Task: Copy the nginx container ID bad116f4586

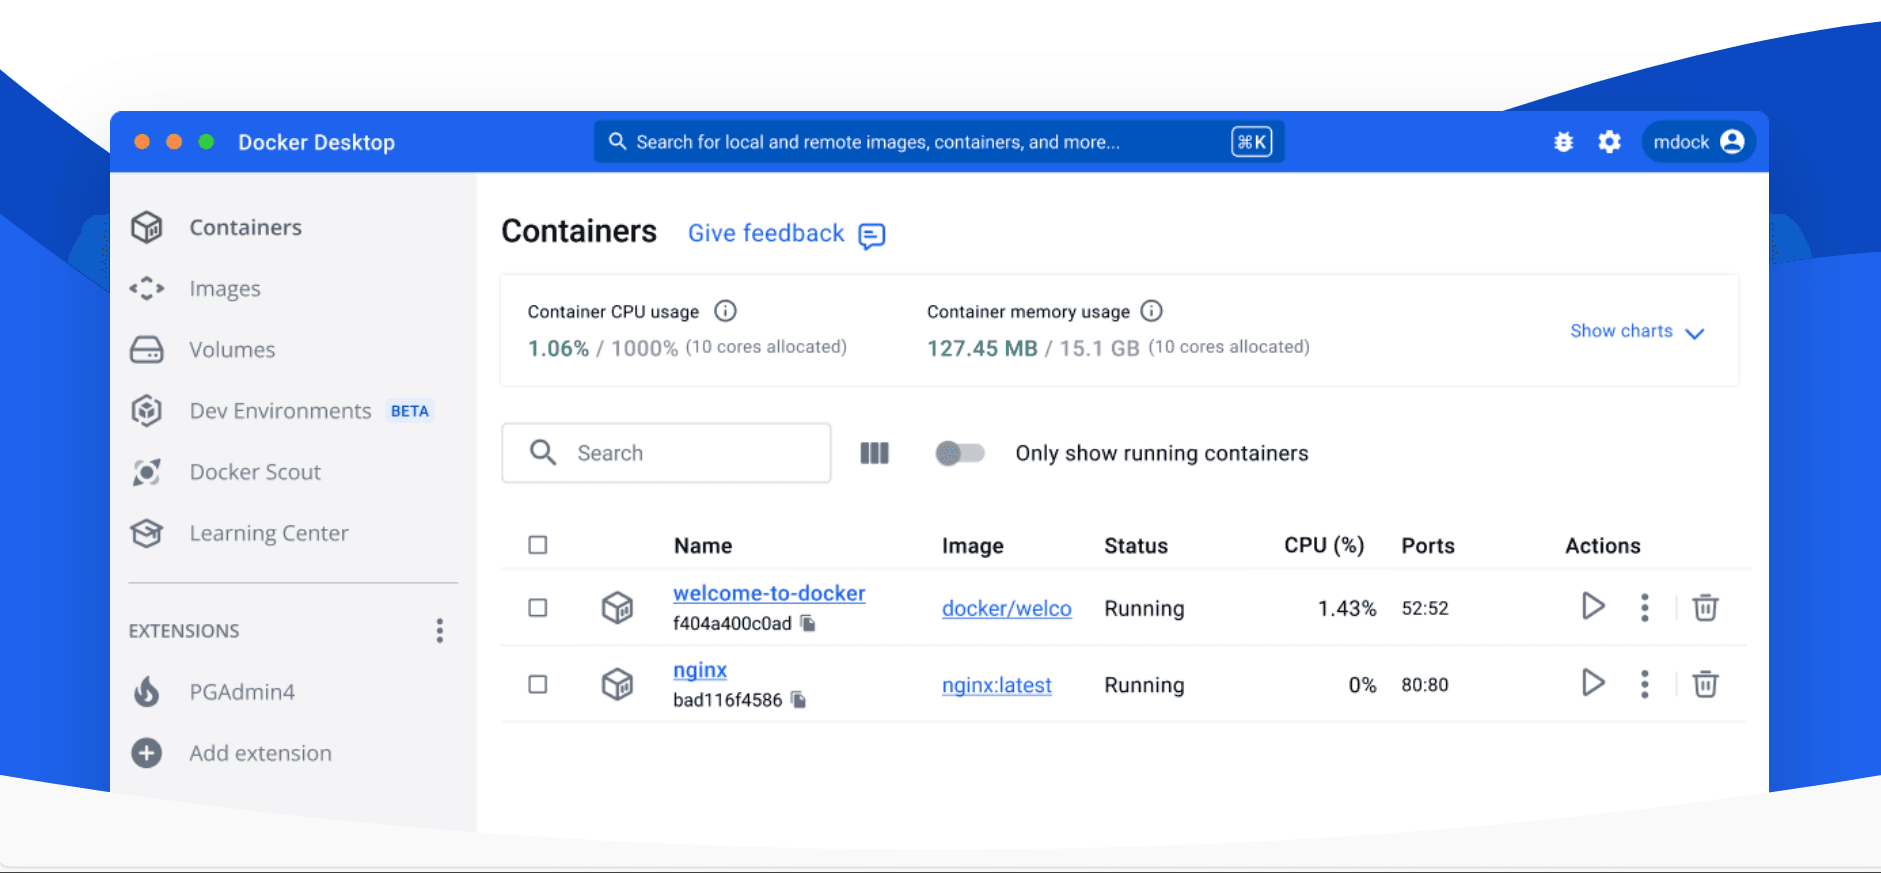Action: pyautogui.click(x=798, y=699)
